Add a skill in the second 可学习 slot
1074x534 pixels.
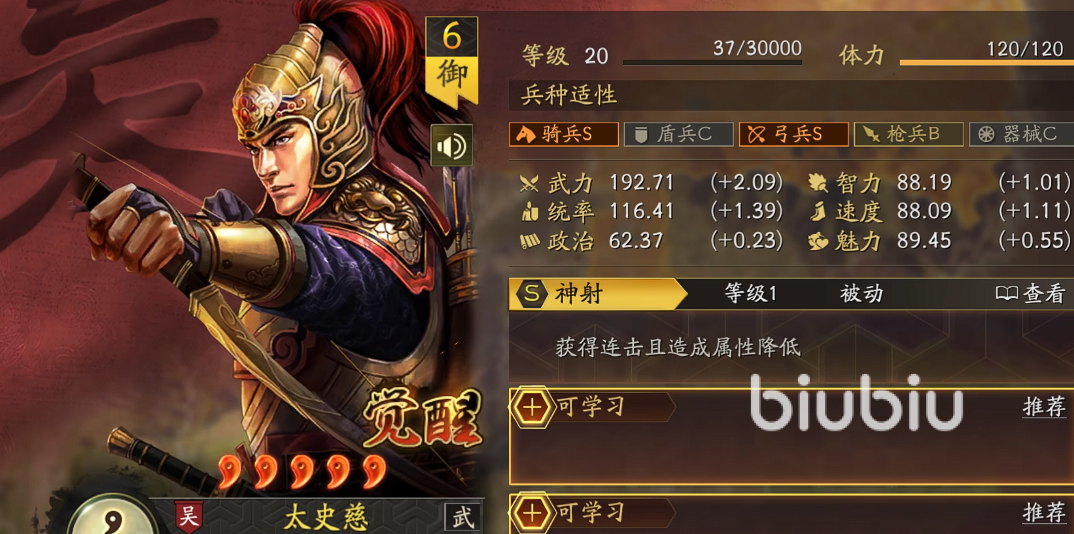[x=532, y=513]
